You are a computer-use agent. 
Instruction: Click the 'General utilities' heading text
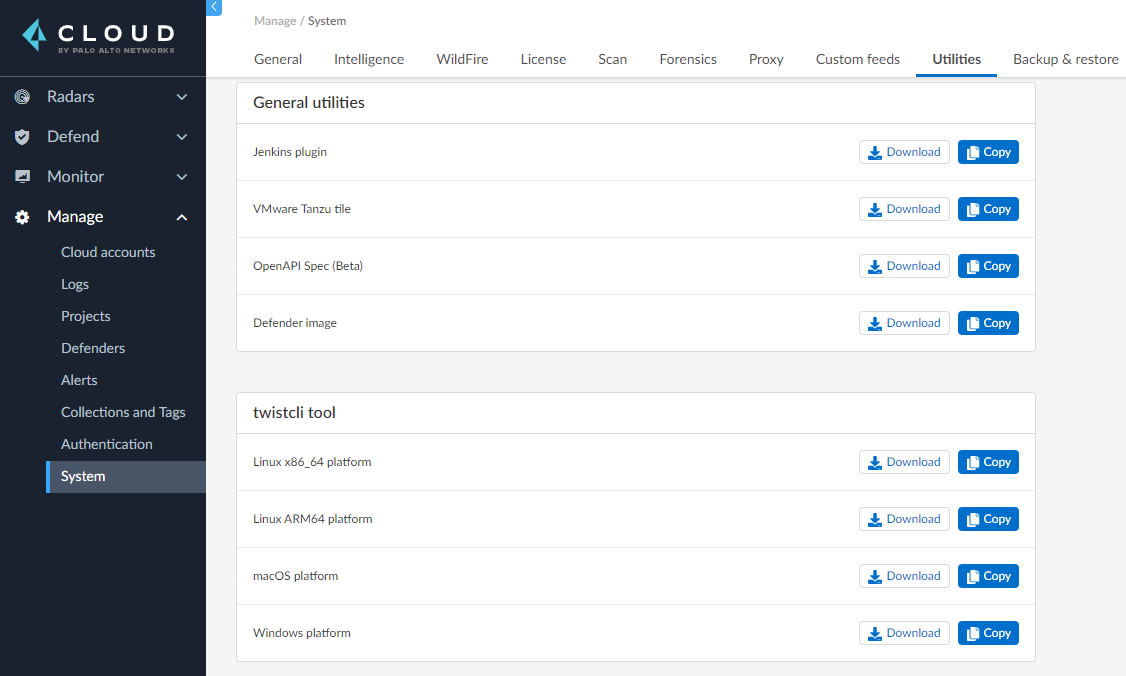[x=309, y=103]
